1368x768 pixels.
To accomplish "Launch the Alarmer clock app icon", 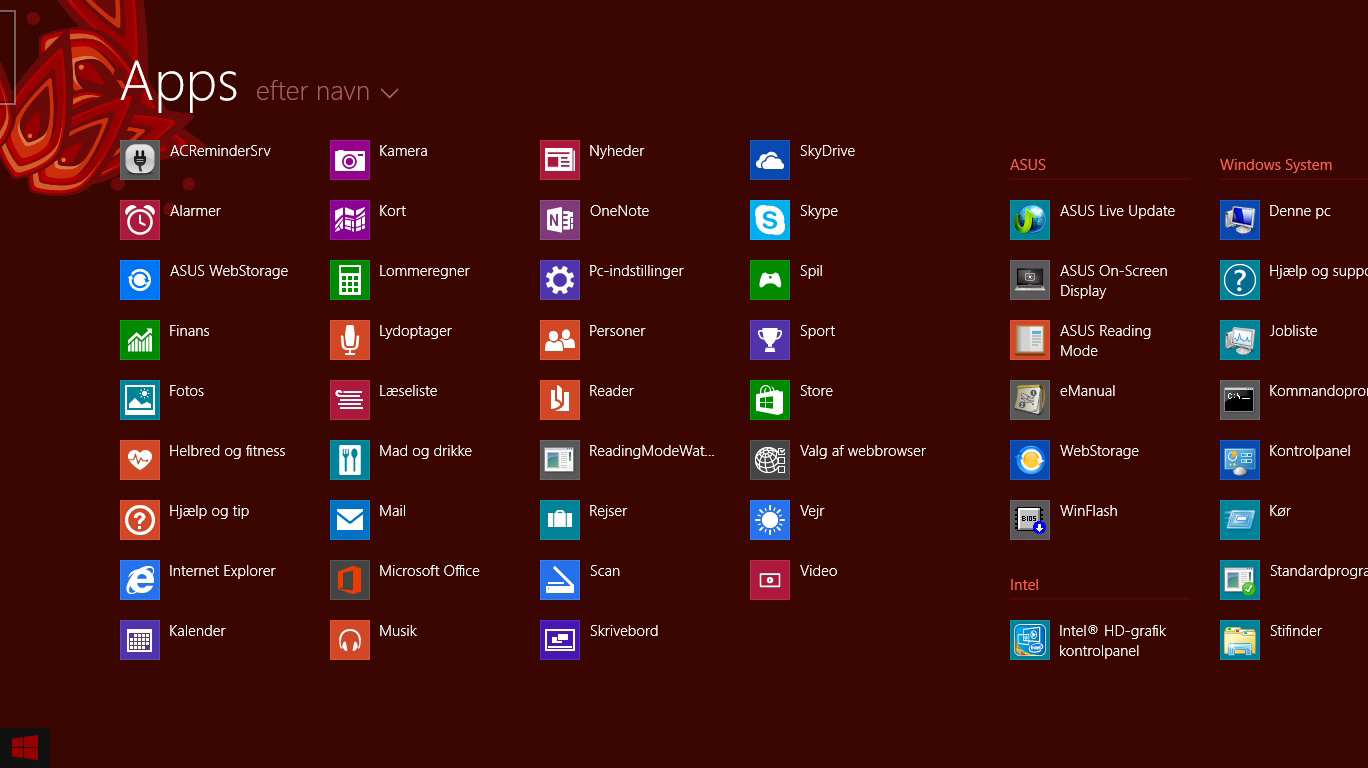I will (x=140, y=220).
